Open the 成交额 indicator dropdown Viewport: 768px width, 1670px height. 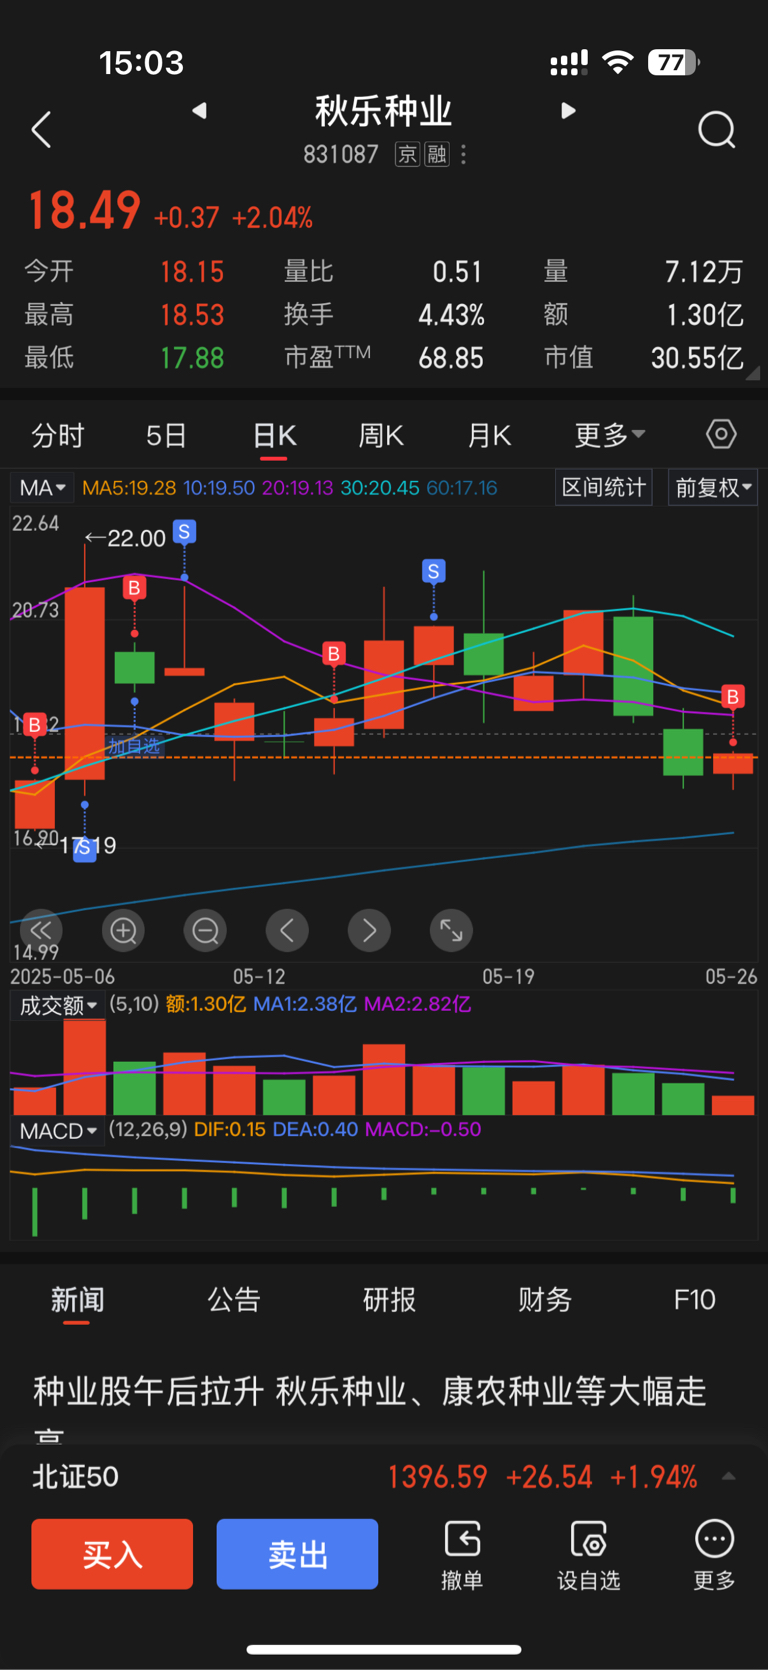(x=59, y=1005)
